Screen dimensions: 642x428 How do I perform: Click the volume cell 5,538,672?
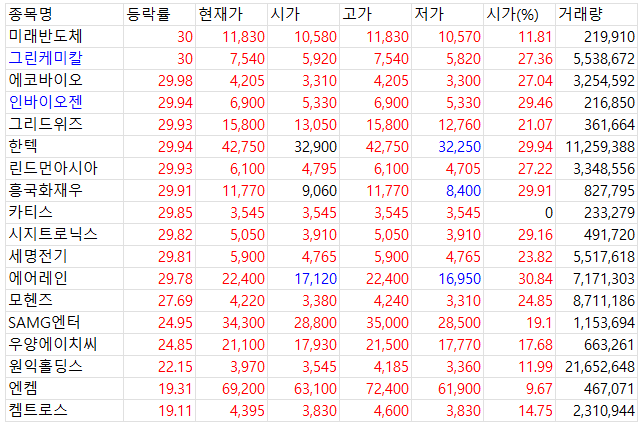(604, 59)
